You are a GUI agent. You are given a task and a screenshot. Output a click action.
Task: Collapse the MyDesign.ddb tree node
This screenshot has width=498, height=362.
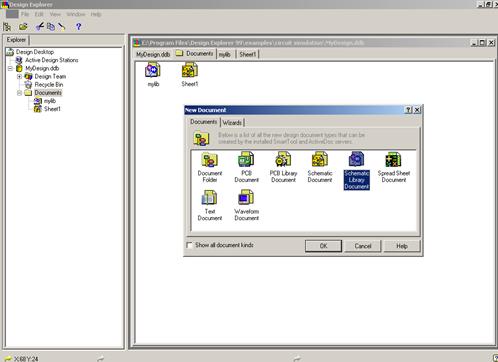coord(10,69)
